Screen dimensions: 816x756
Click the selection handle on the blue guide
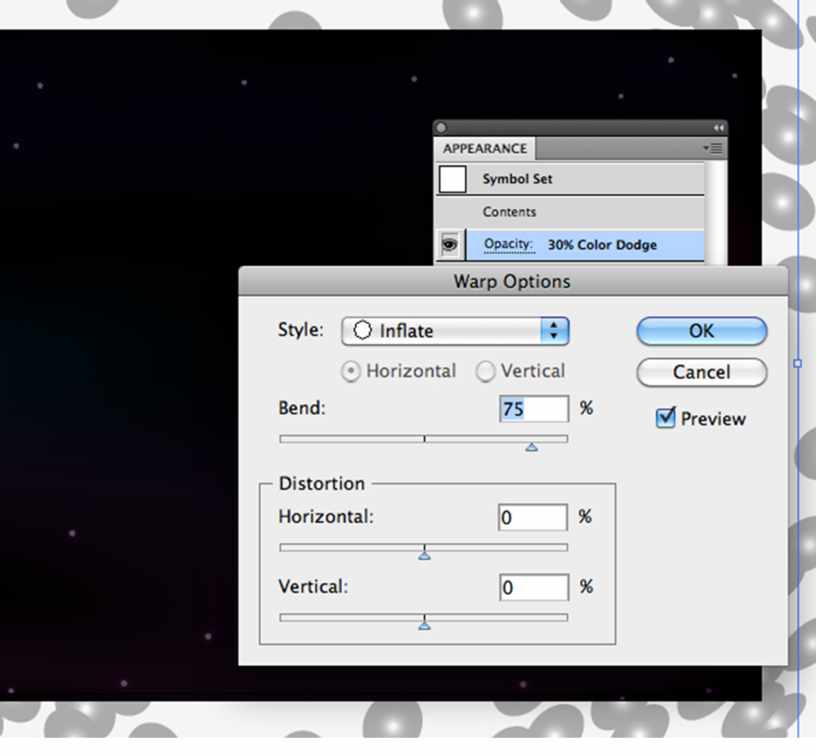(797, 363)
